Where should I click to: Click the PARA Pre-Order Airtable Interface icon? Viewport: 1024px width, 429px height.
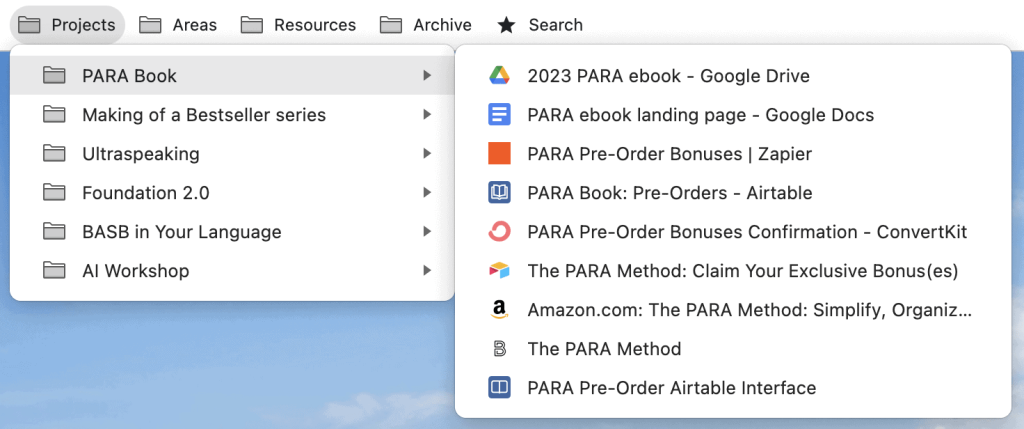coord(499,388)
